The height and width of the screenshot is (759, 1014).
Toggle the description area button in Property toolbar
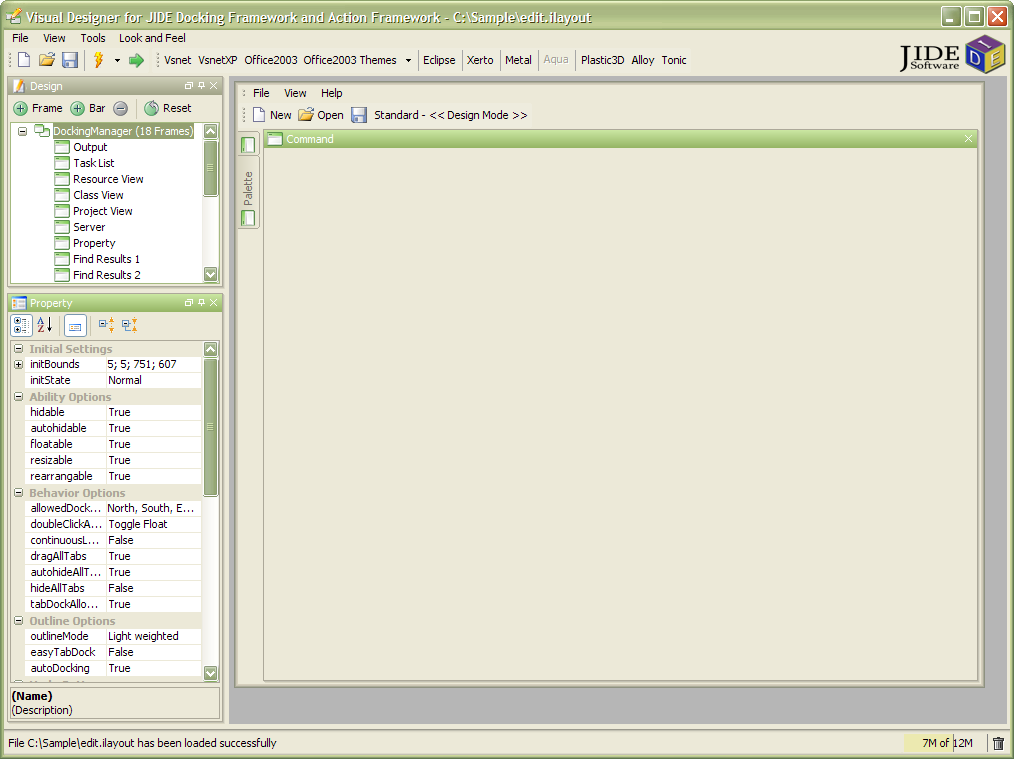tap(75, 325)
